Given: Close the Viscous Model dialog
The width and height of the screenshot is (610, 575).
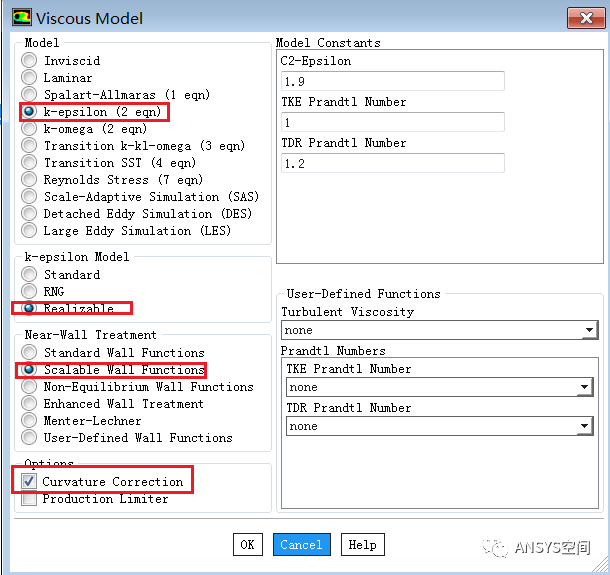Looking at the screenshot, I should pyautogui.click(x=586, y=18).
